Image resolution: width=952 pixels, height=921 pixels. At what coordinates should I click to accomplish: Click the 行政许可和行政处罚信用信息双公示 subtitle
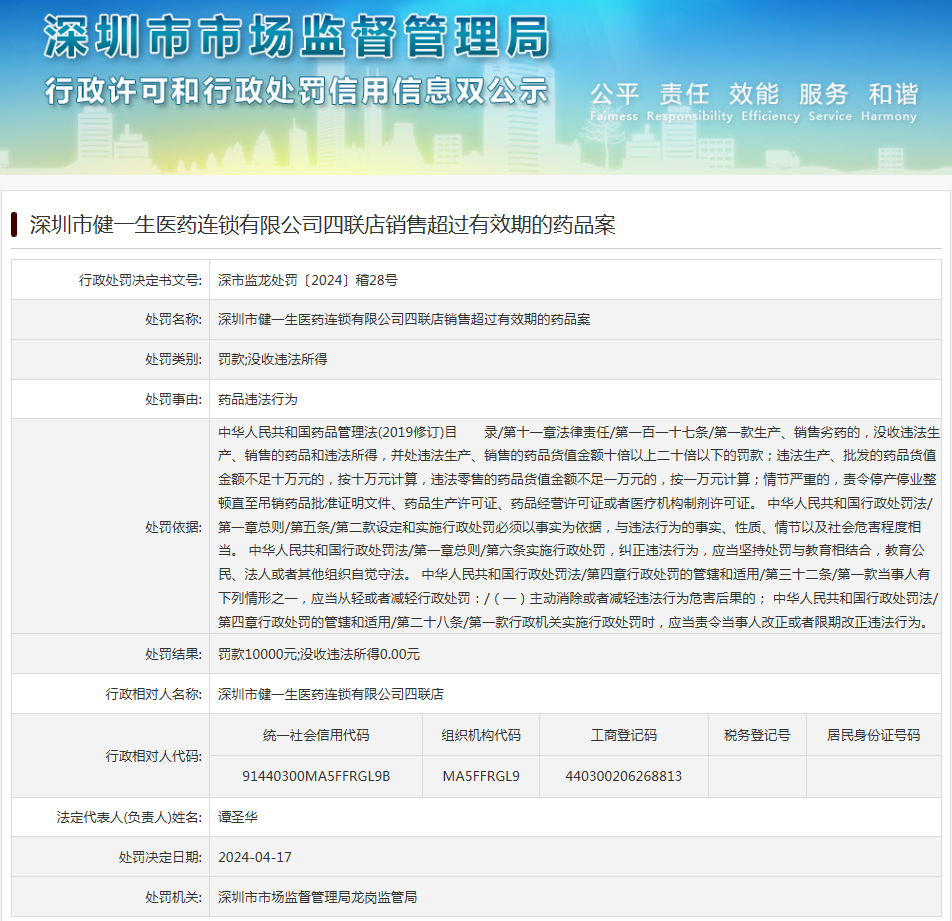[x=296, y=91]
